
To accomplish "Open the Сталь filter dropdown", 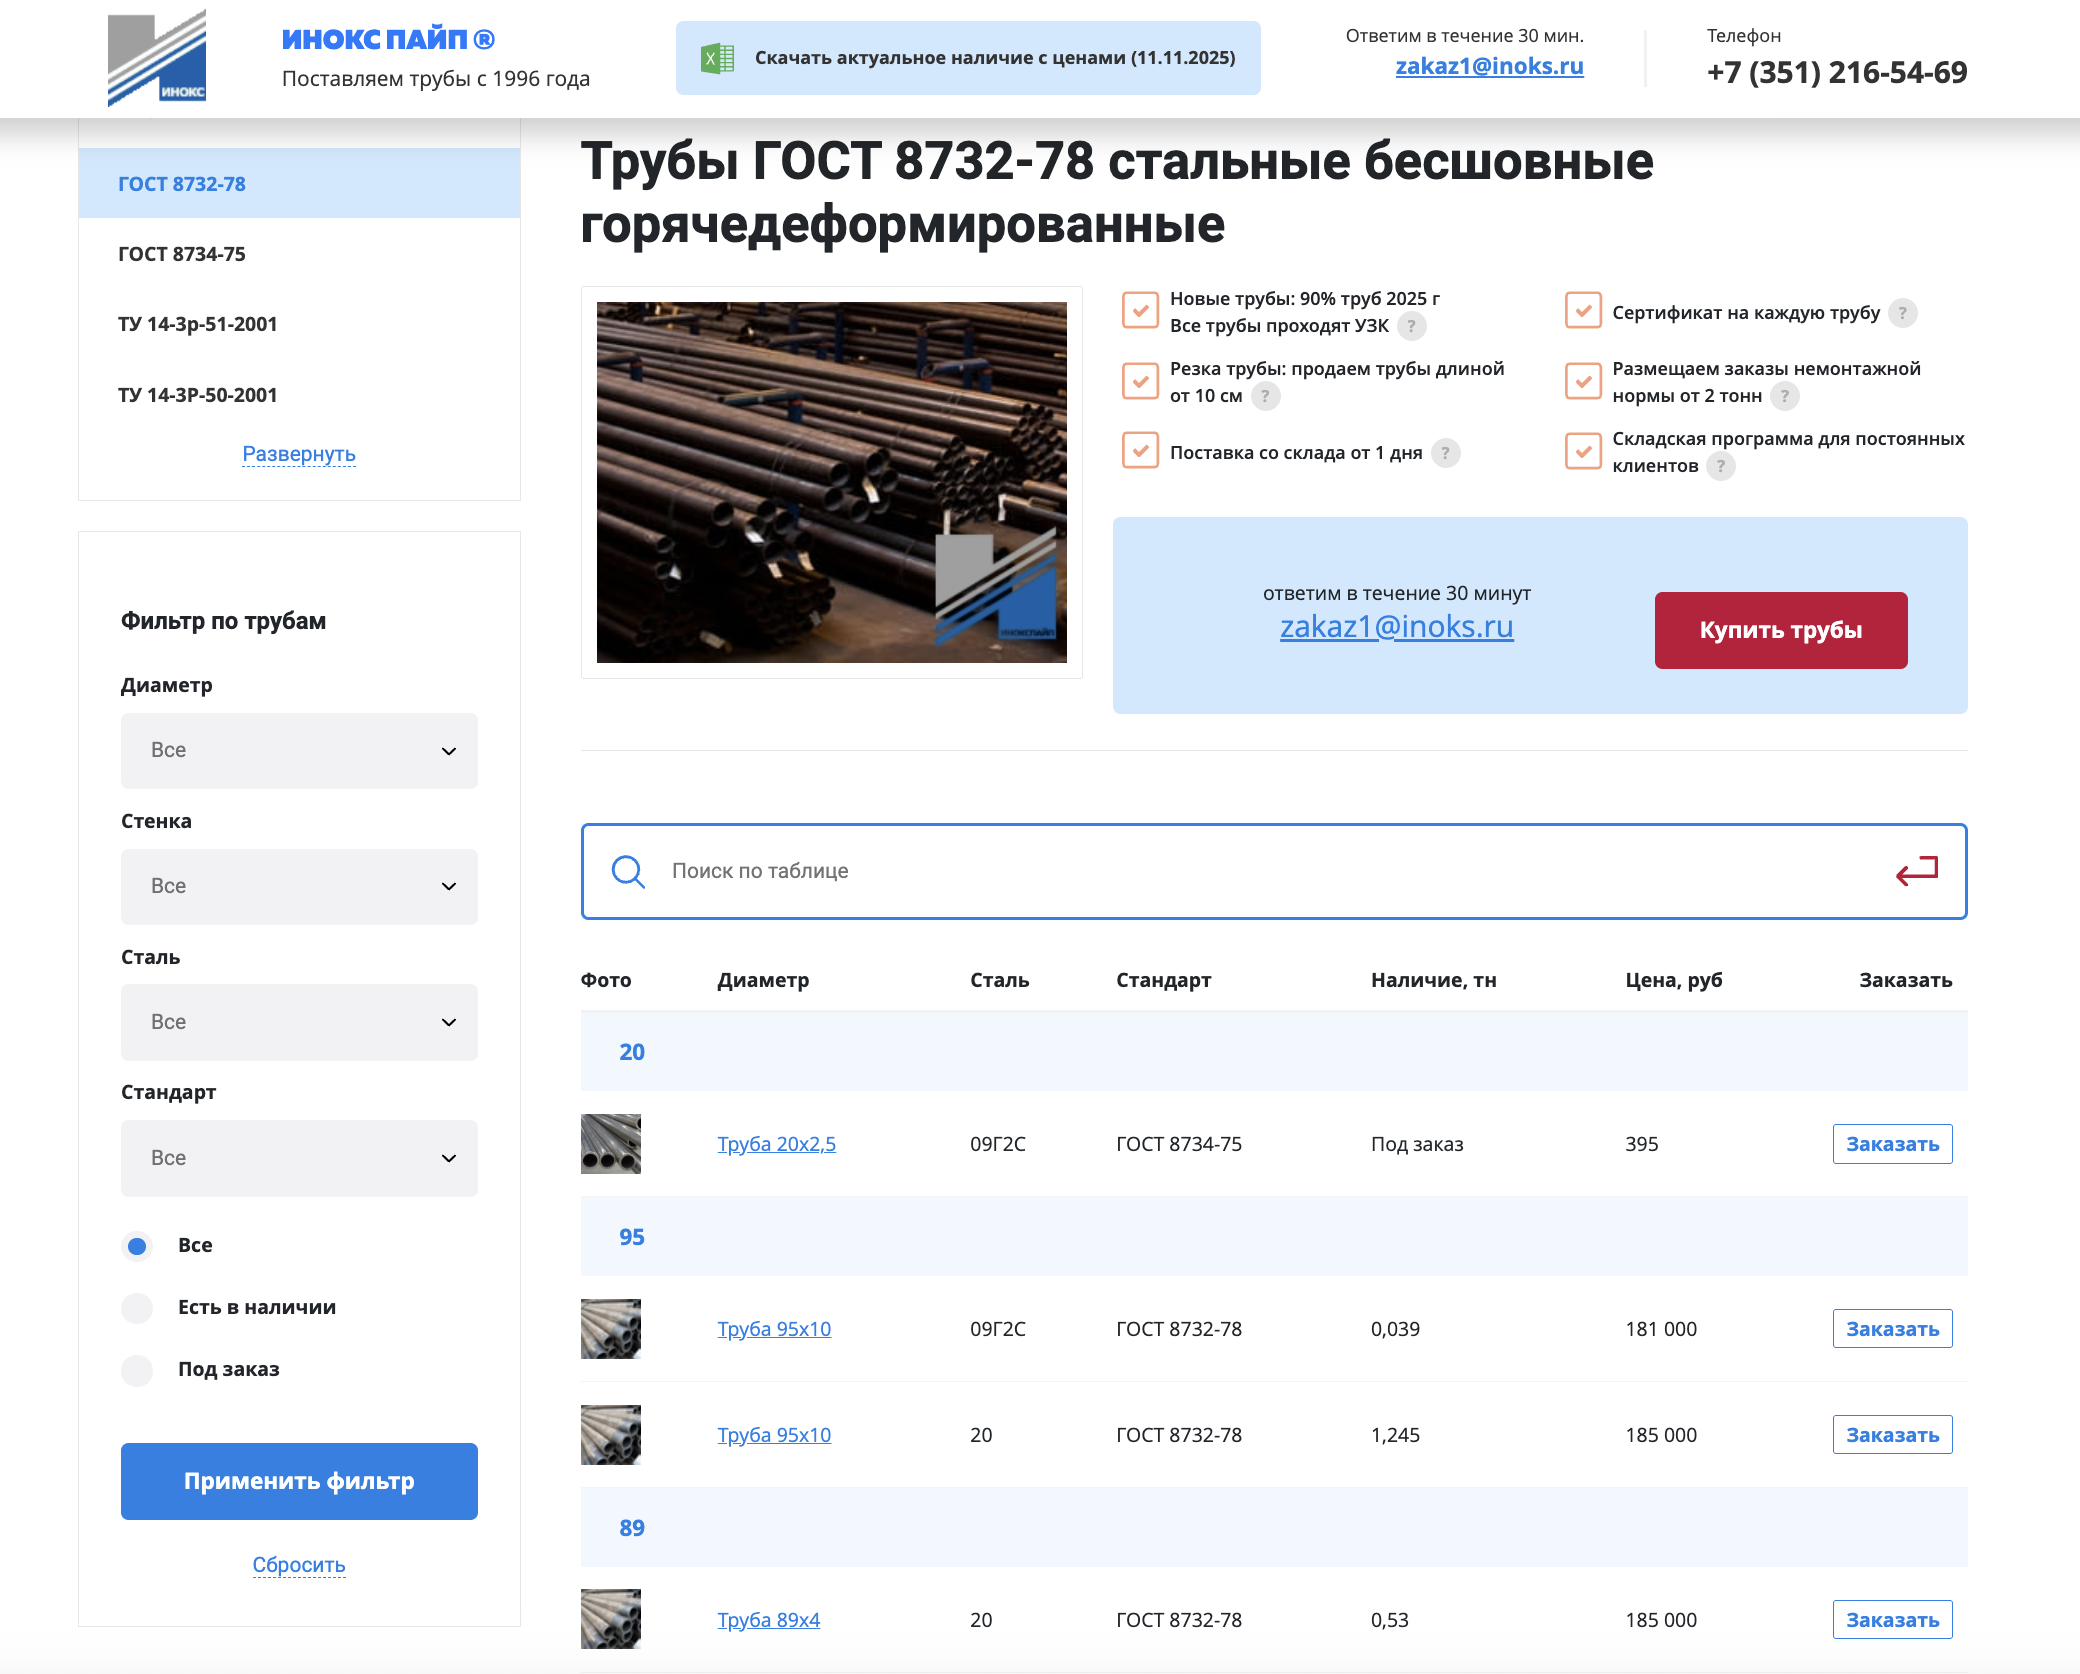I will click(299, 1022).
